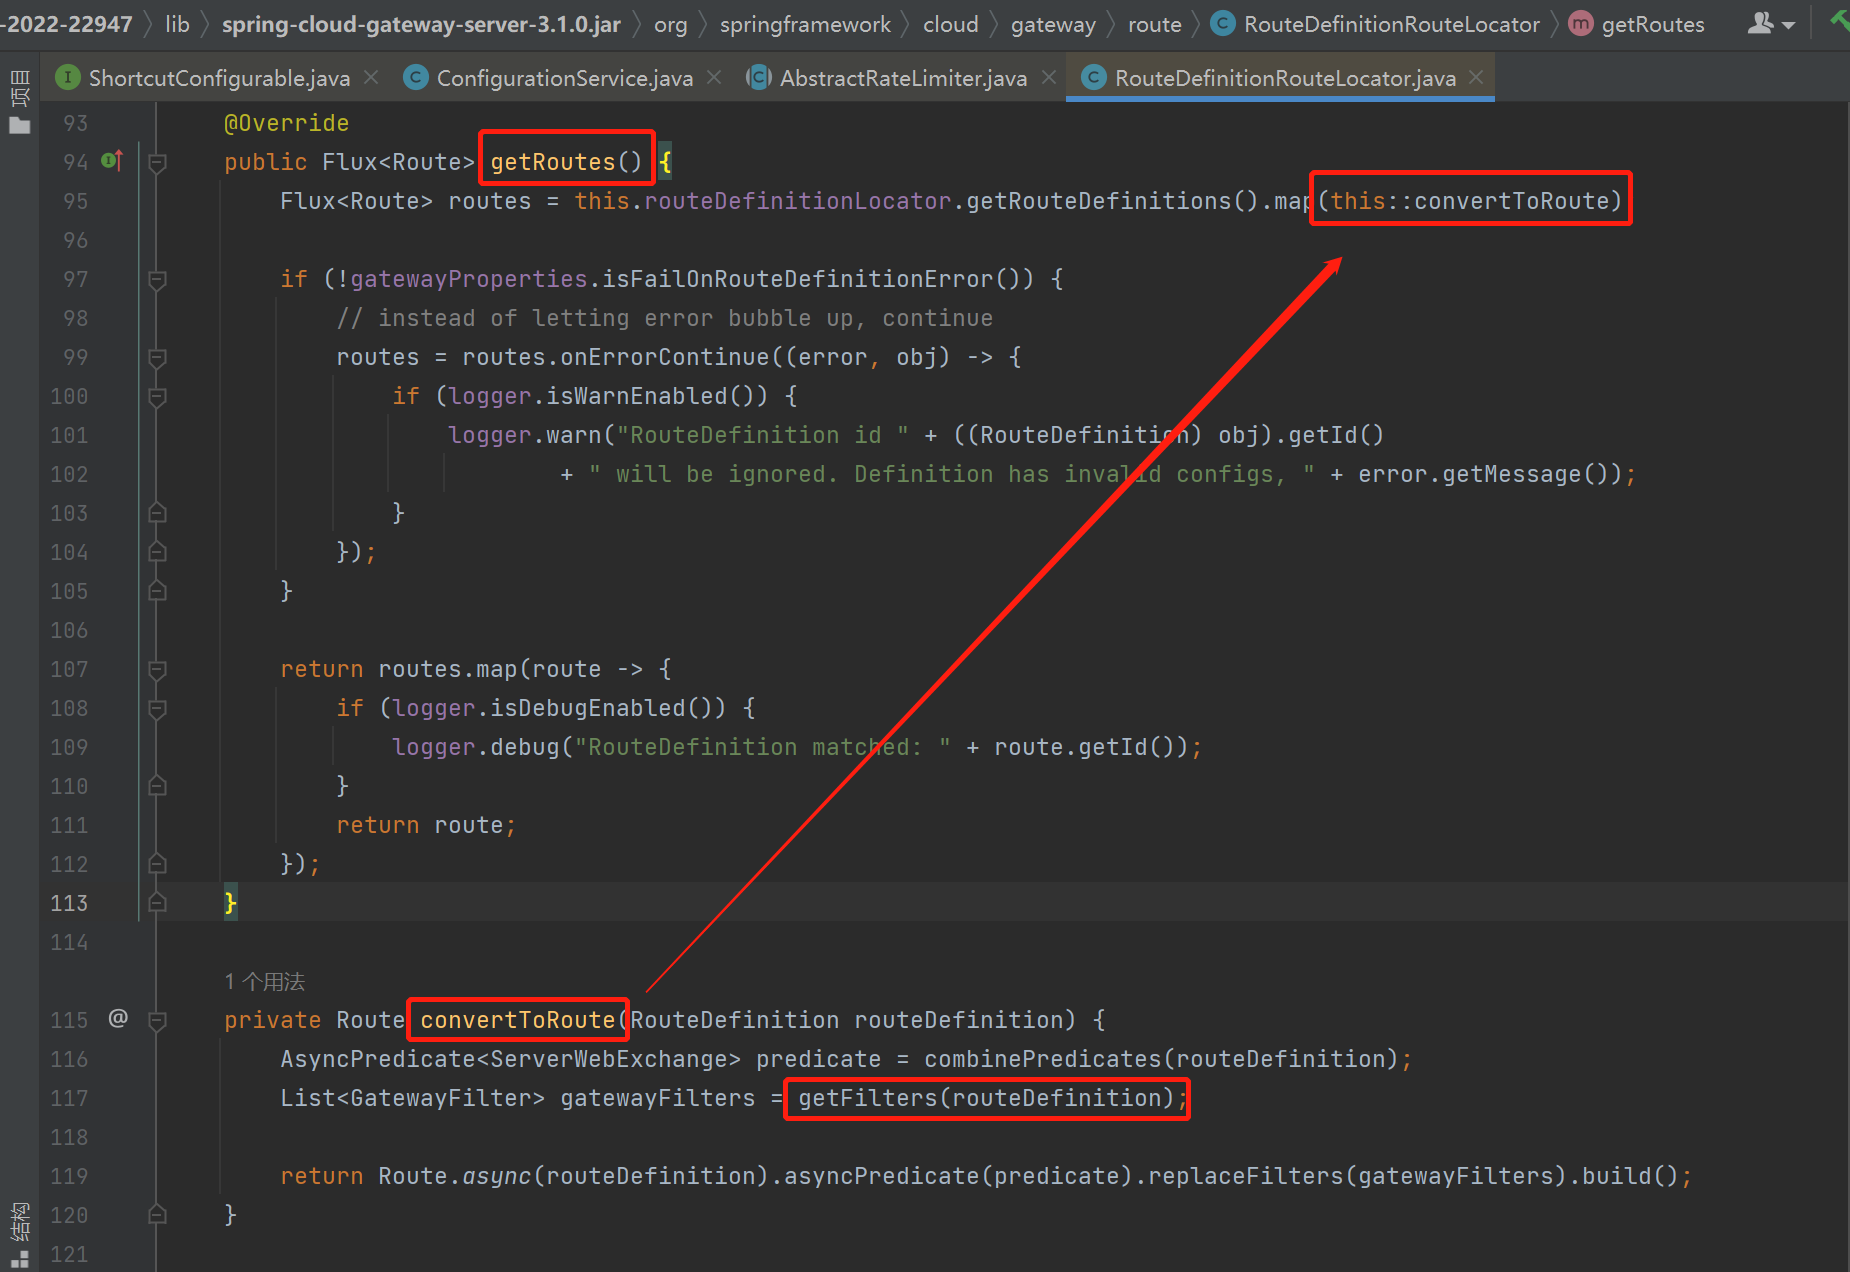Collapse the getRoutes method fold on line 94
1850x1272 pixels.
pyautogui.click(x=157, y=162)
